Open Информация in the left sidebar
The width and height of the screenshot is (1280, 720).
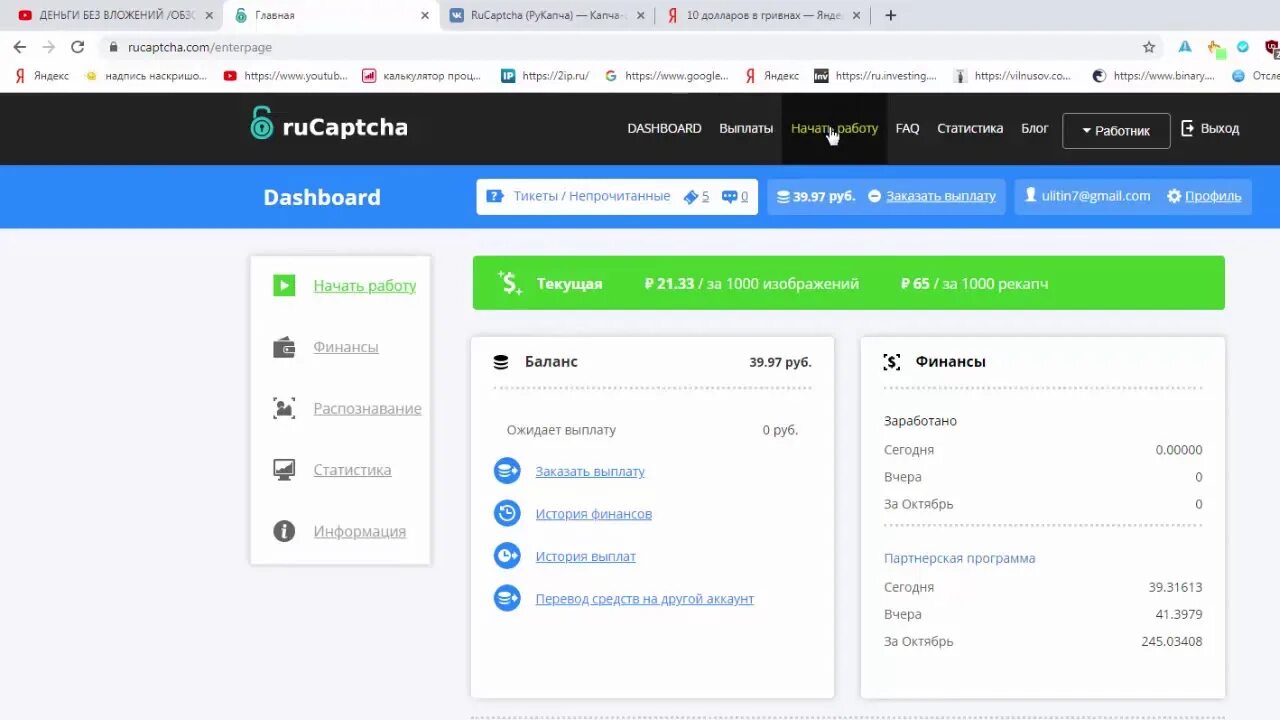tap(360, 531)
